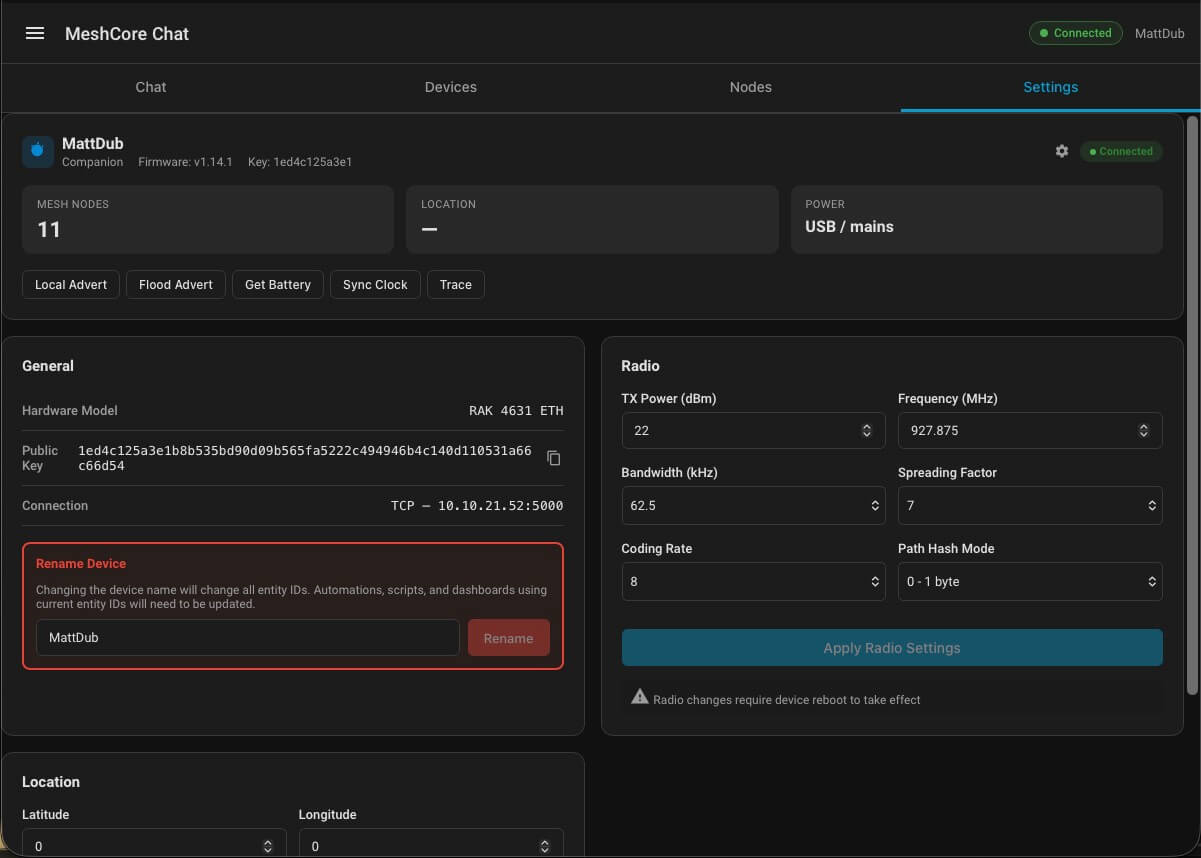The image size is (1201, 858).
Task: Click the Get Battery button
Action: coord(278,284)
